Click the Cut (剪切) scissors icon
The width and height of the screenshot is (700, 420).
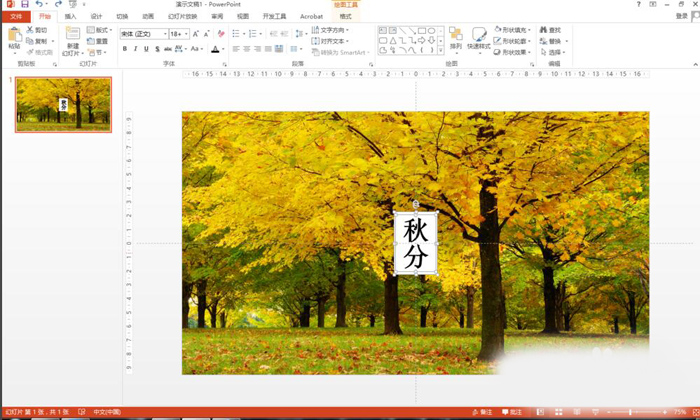30,30
